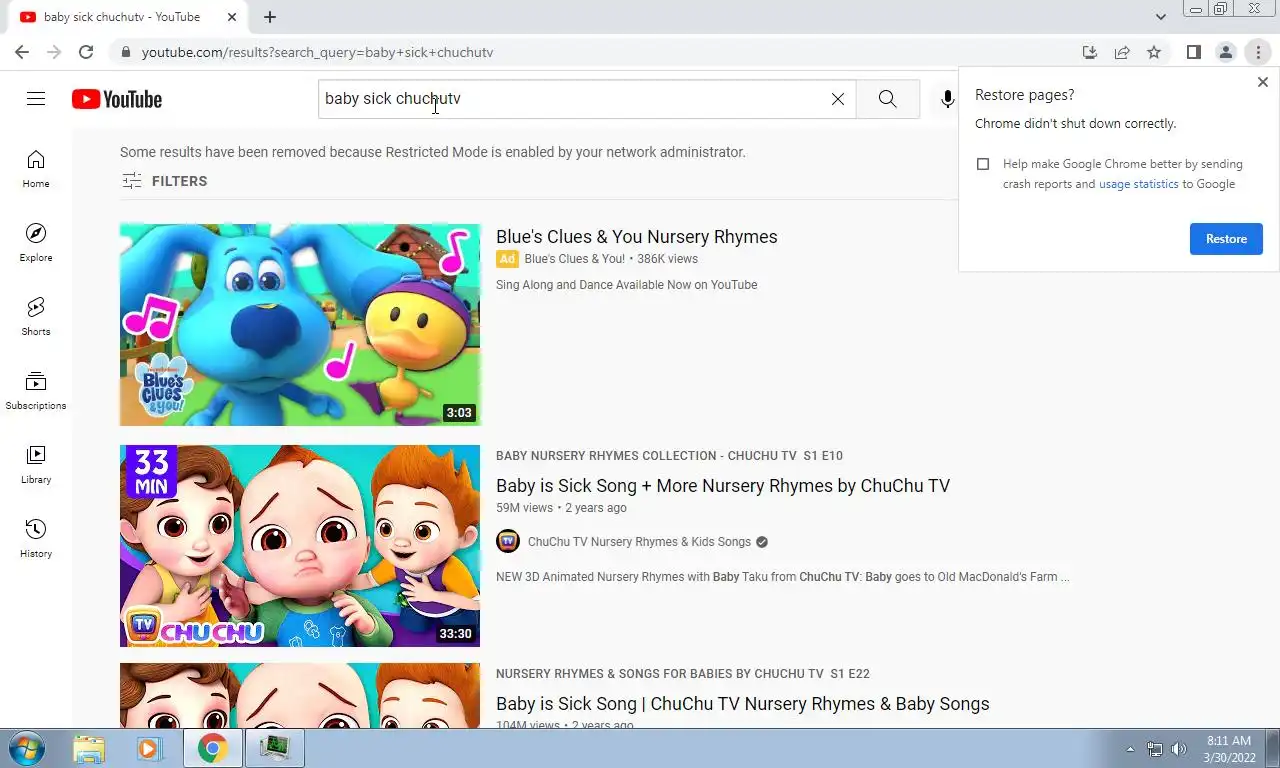Open the Chrome profile icon

(x=1225, y=52)
